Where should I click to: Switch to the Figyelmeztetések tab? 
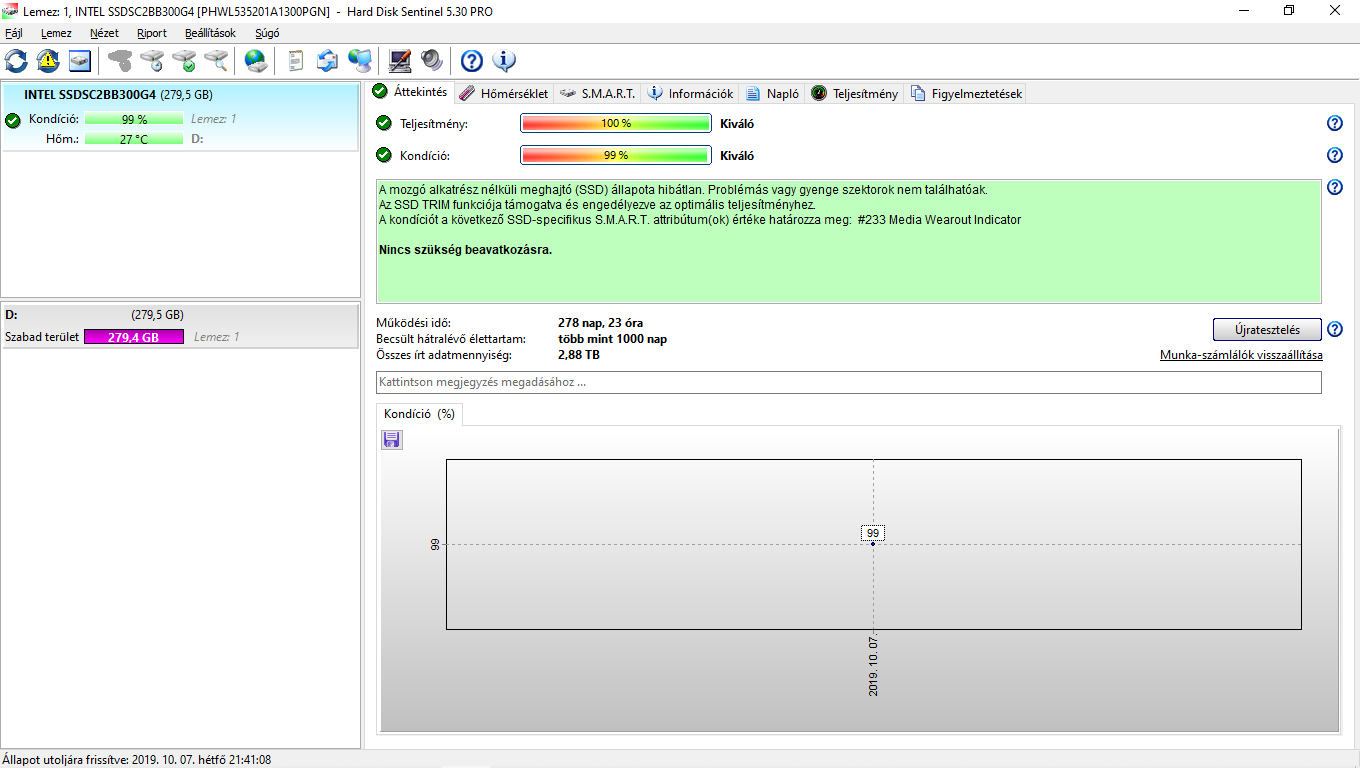click(965, 93)
